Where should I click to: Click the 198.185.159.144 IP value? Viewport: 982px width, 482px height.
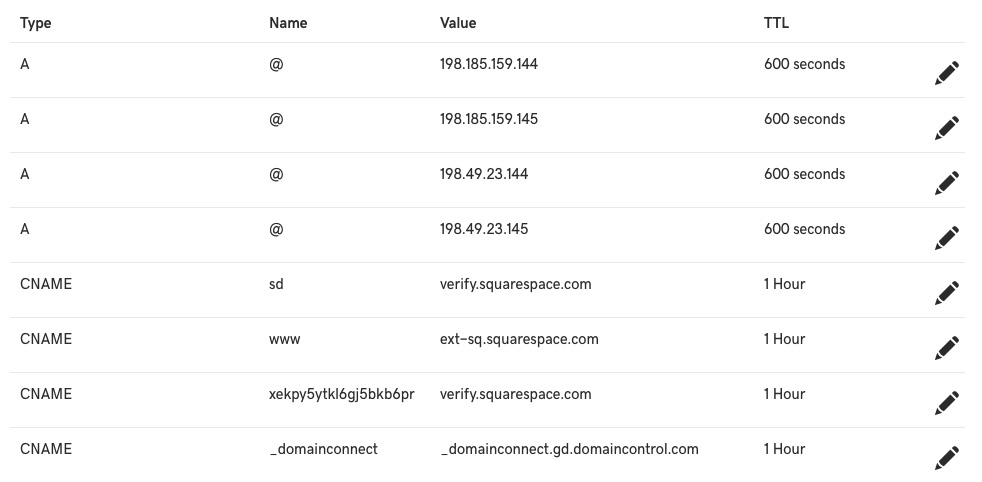489,64
